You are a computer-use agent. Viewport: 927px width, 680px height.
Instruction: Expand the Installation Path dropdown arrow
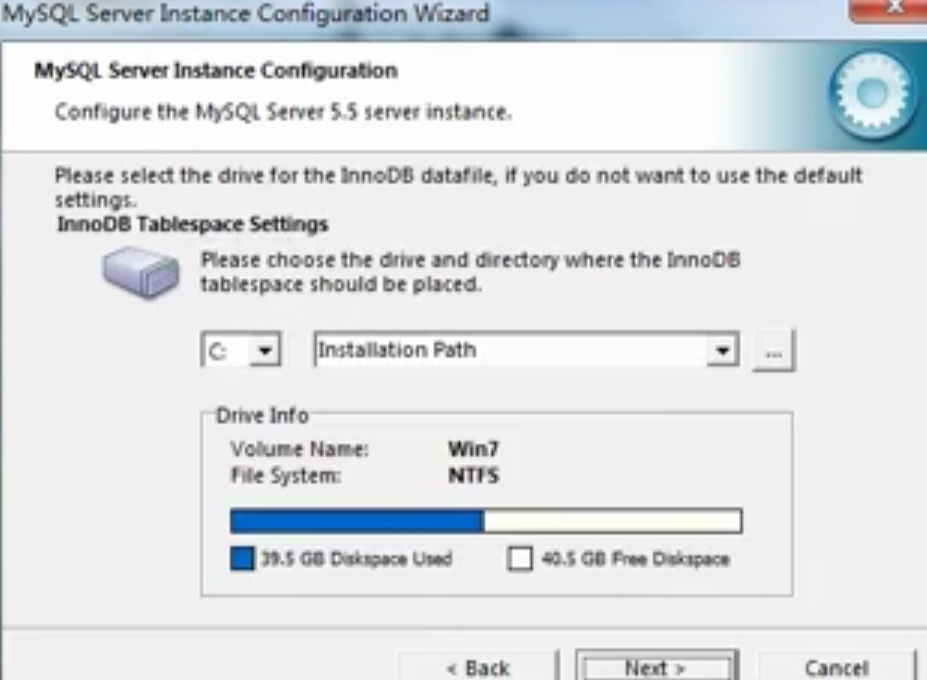click(x=722, y=351)
